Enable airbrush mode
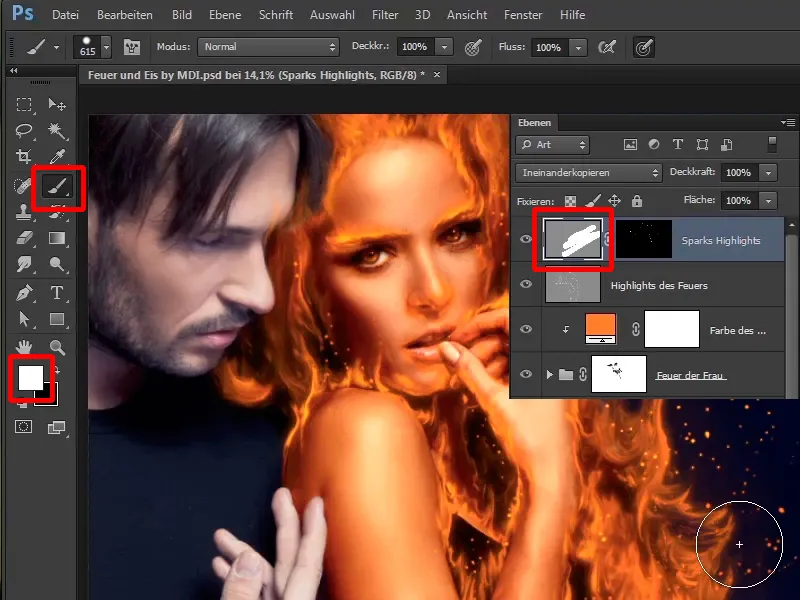 (x=607, y=47)
